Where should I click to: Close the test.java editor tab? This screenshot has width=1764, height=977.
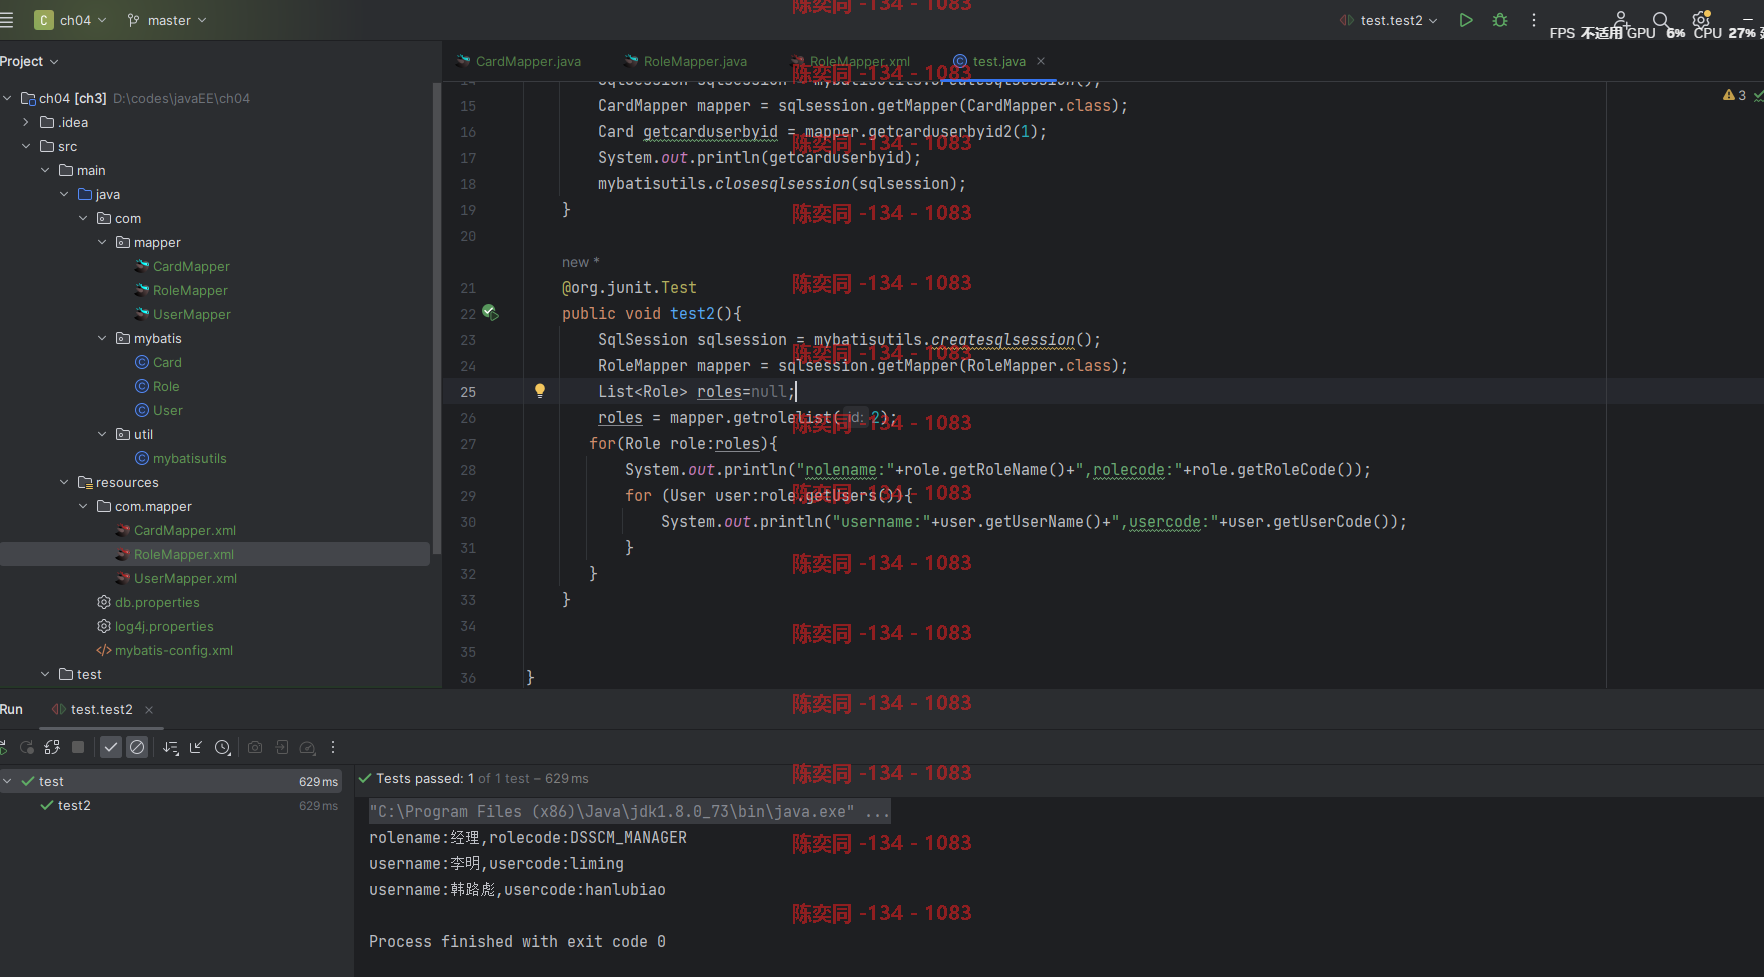click(1041, 61)
